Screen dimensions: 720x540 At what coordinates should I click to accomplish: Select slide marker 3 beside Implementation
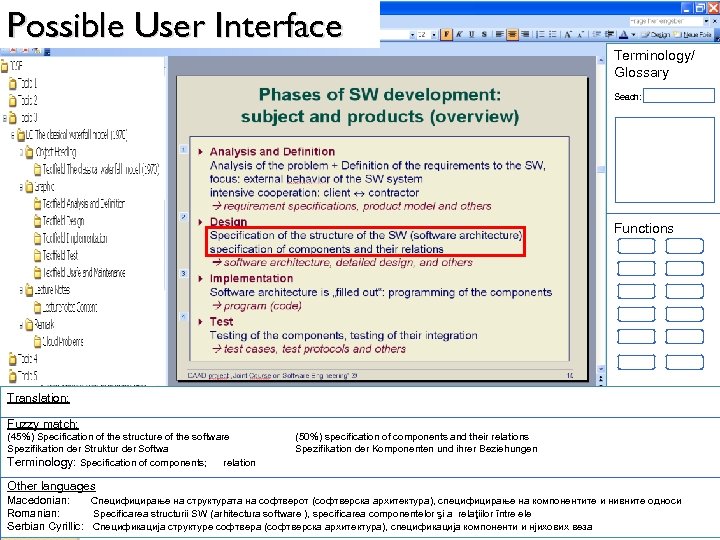[183, 274]
